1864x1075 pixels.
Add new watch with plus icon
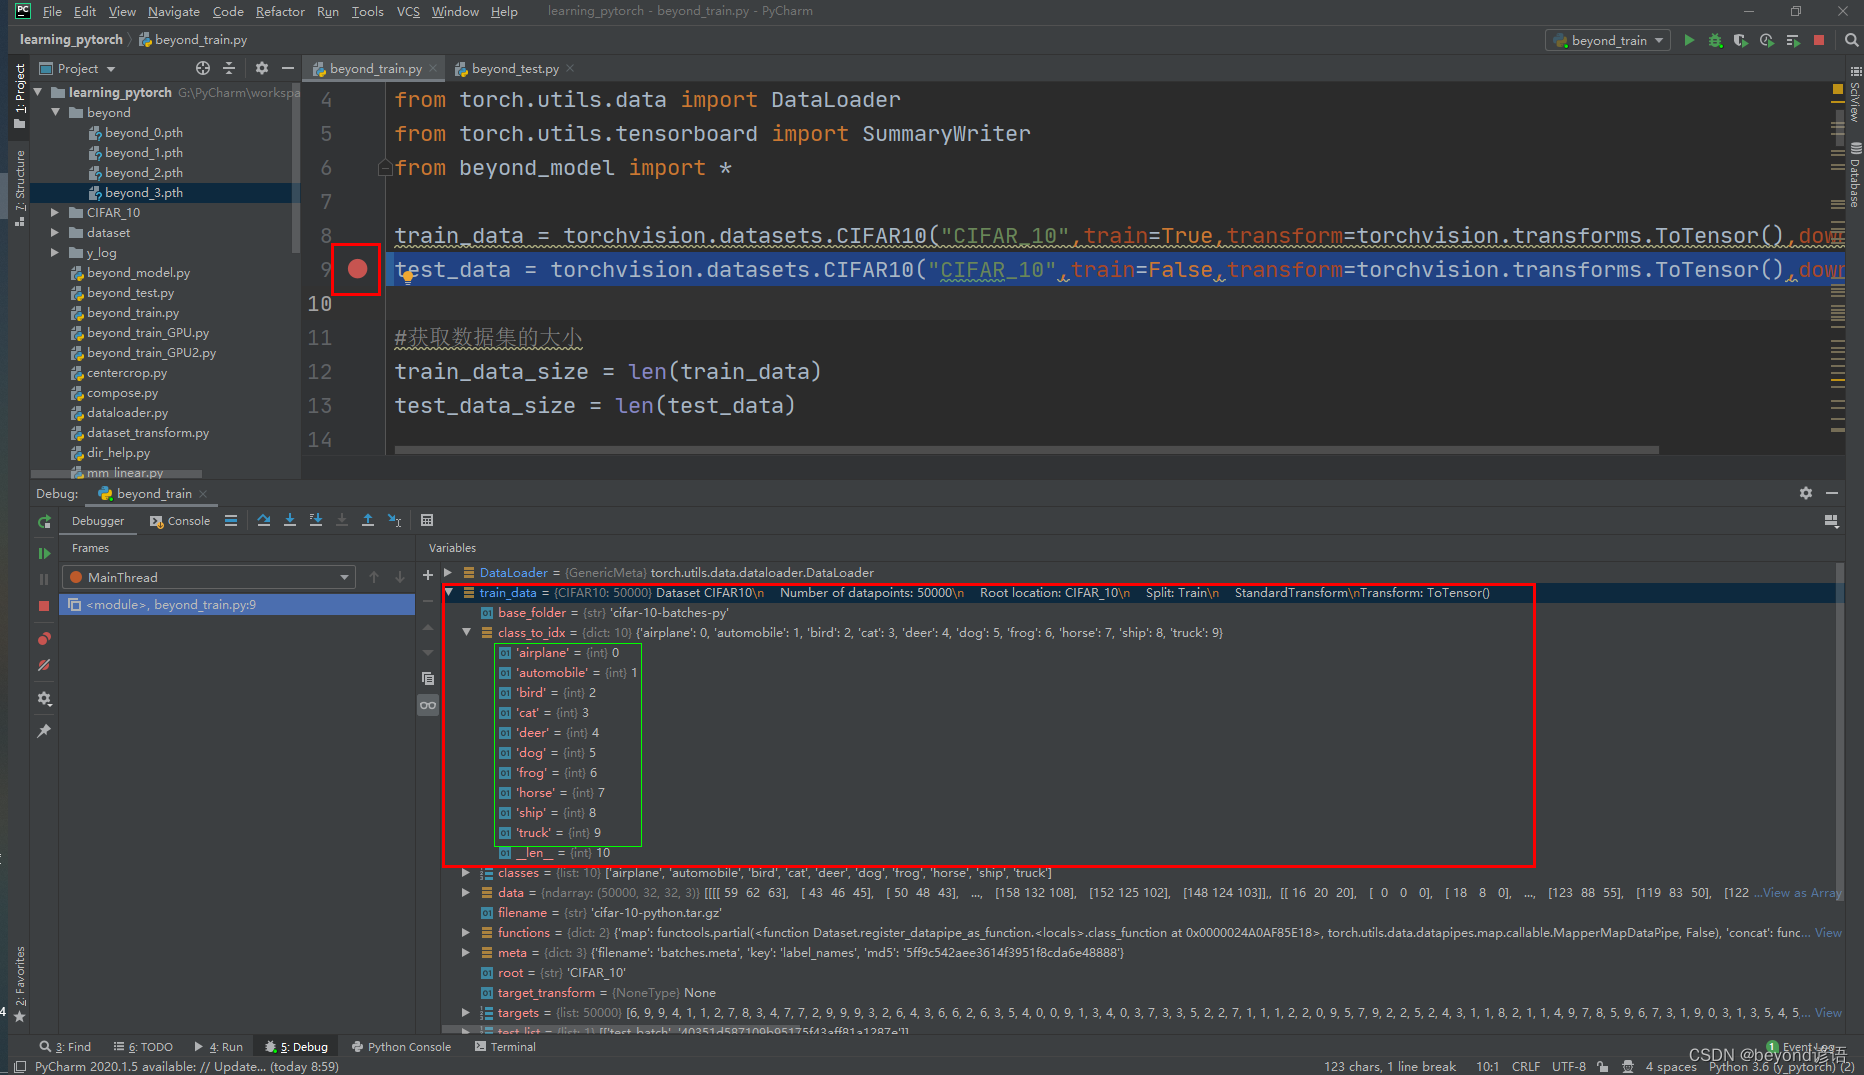(428, 575)
